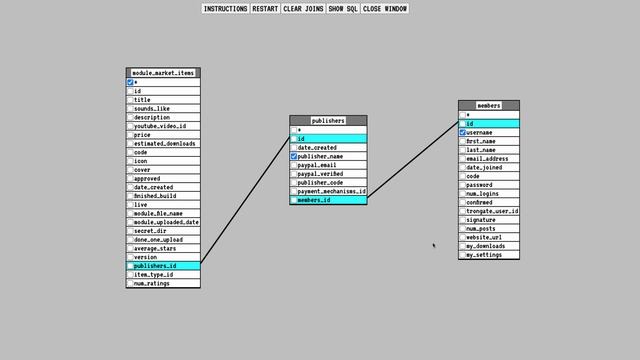Click the my_settings field row
Image resolution: width=640 pixels, height=360 pixels.
[489, 255]
